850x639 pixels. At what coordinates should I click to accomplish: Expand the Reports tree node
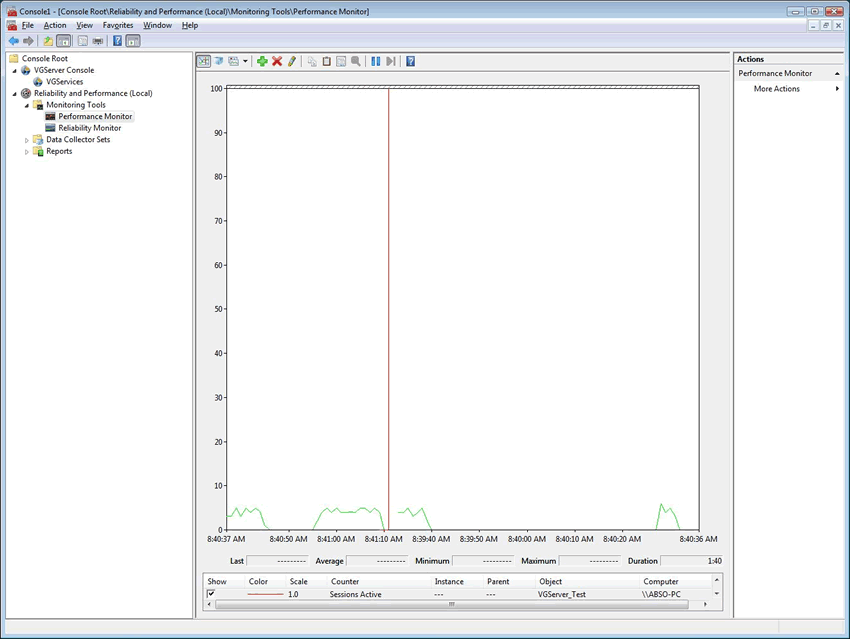[27, 152]
